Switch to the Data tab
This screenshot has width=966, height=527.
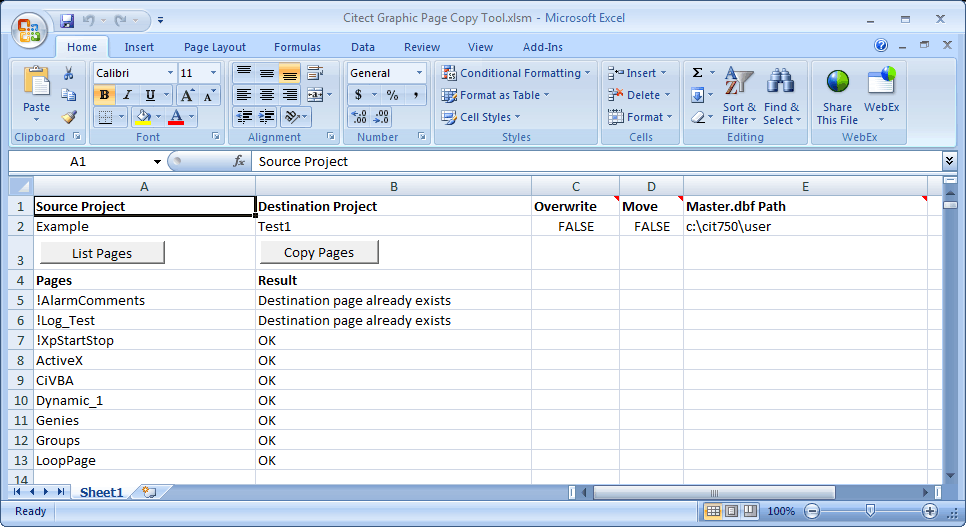(x=363, y=47)
